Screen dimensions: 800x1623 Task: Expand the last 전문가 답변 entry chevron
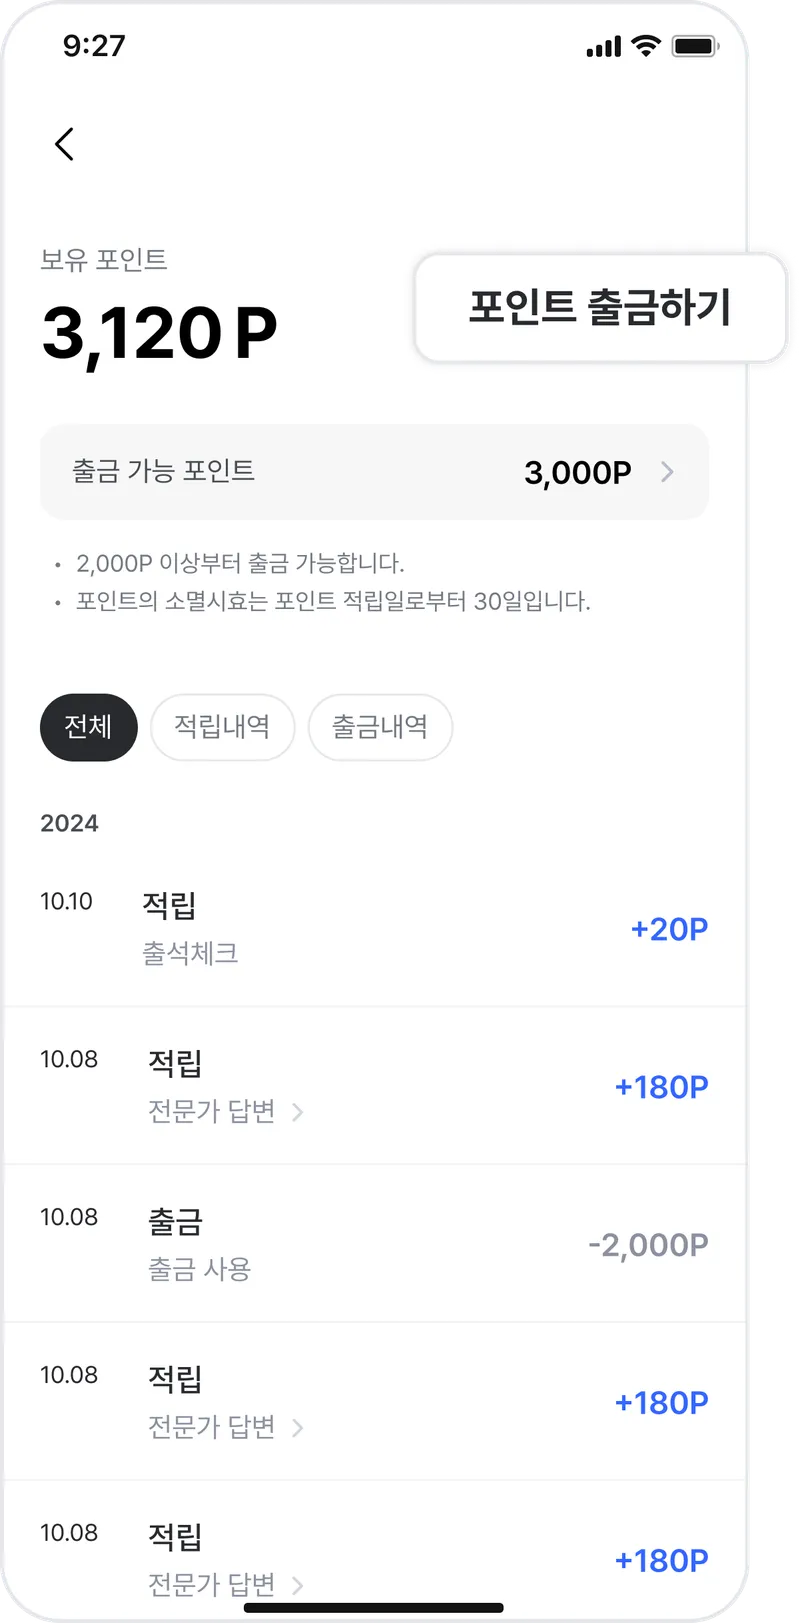298,1585
